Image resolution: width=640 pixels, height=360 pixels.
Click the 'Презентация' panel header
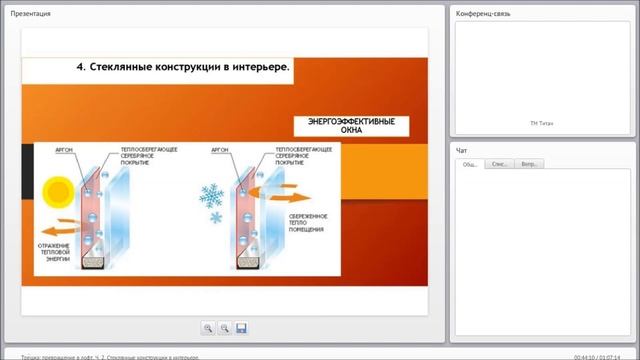[31, 13]
